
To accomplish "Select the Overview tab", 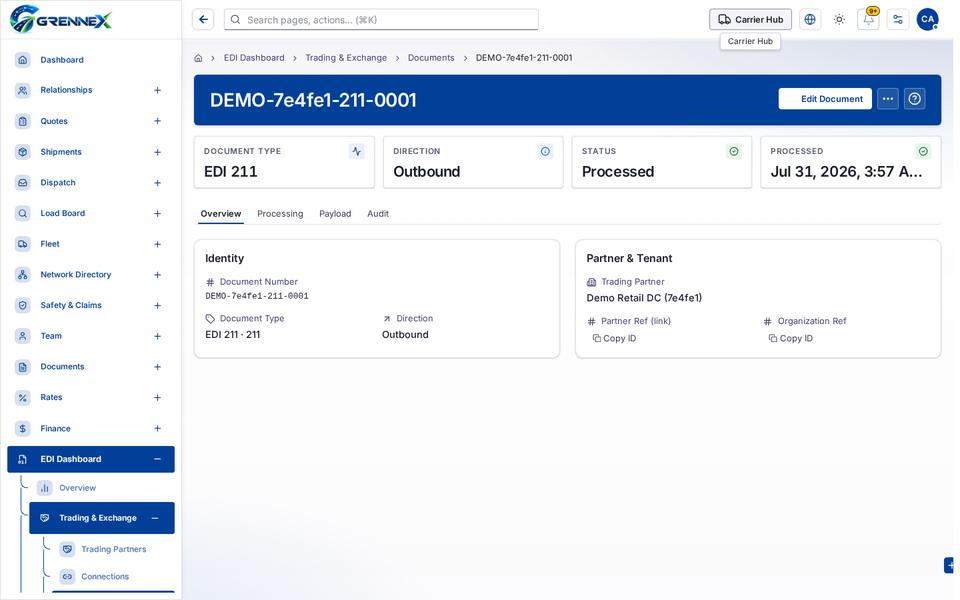I will point(220,214).
